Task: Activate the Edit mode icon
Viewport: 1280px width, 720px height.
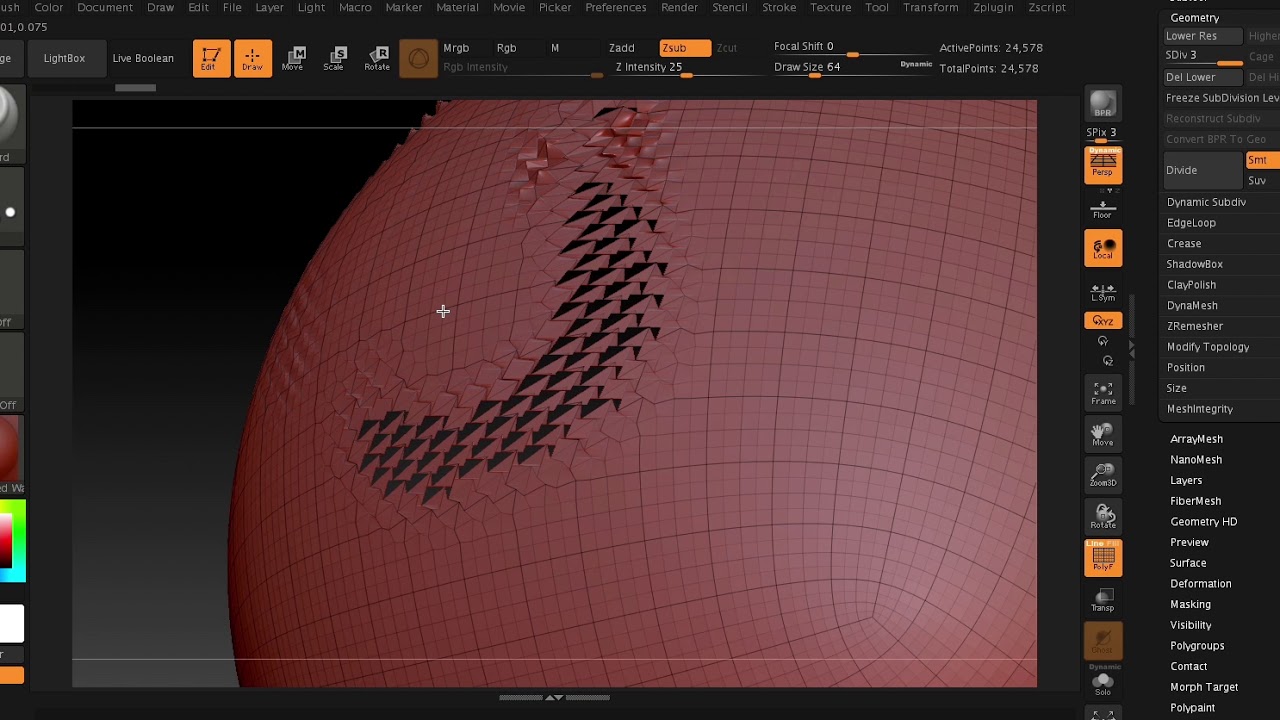Action: click(211, 59)
